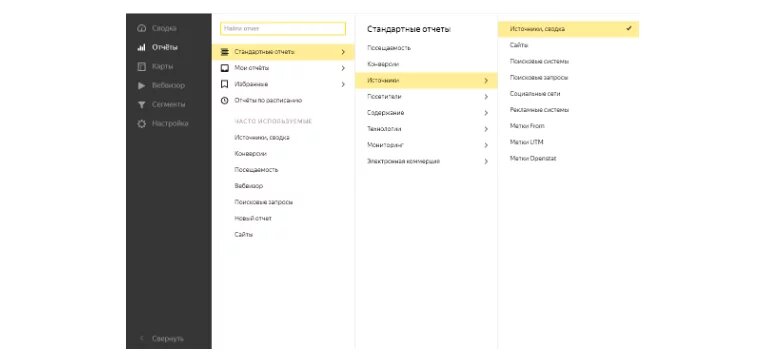Select the Вебвизор play icon
Viewport: 769px width, 360px height.
pos(142,86)
